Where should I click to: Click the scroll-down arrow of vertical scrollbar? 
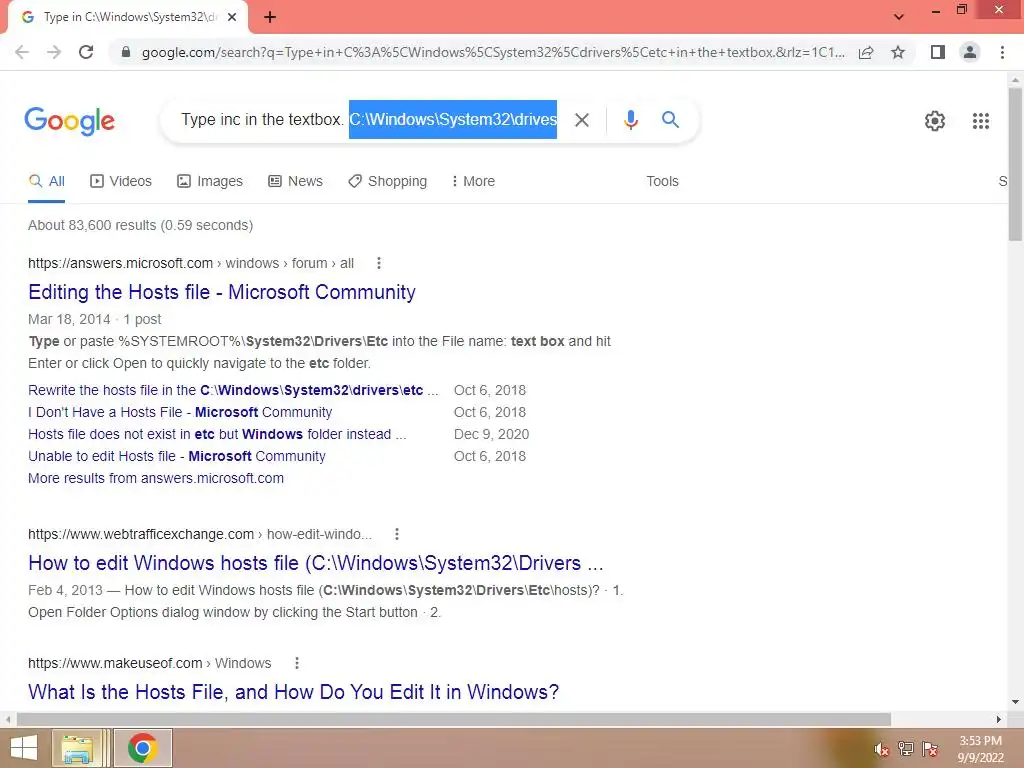tap(1015, 702)
